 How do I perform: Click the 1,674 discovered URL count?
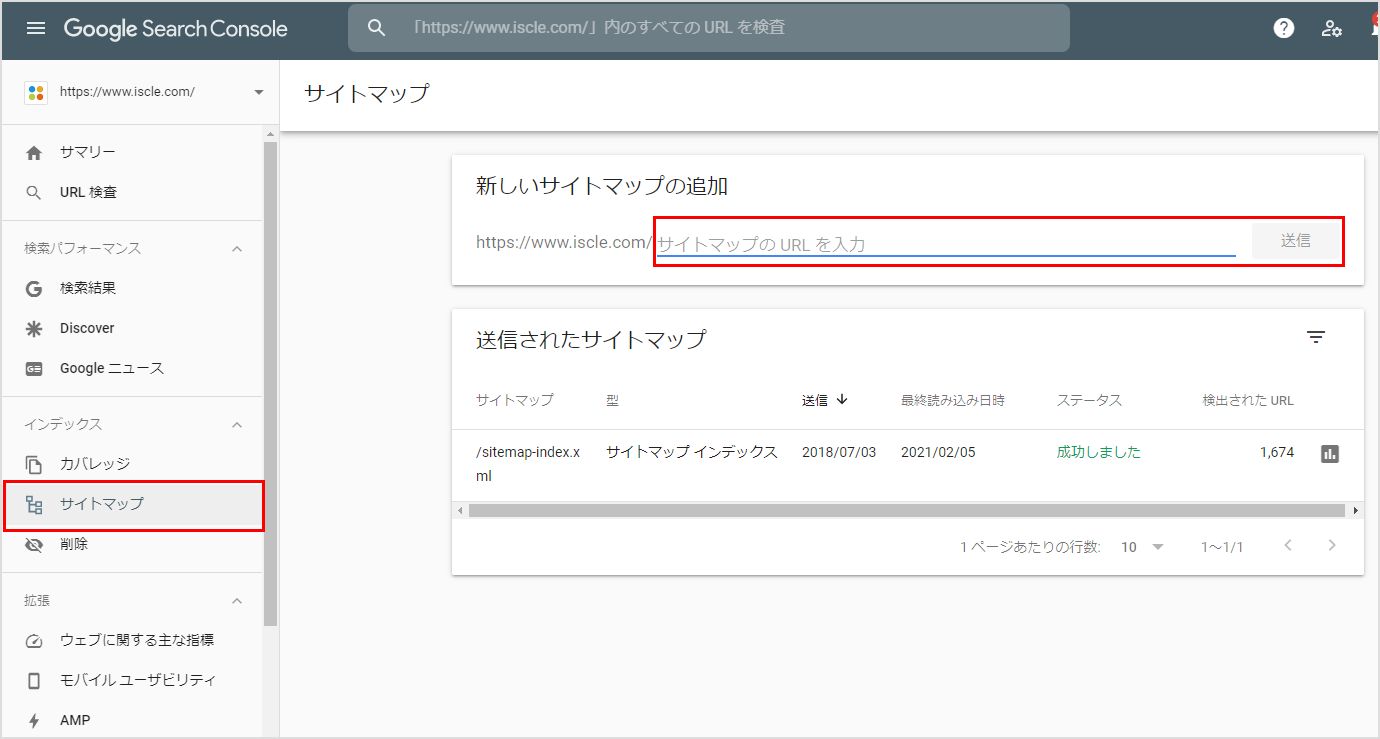tap(1277, 452)
